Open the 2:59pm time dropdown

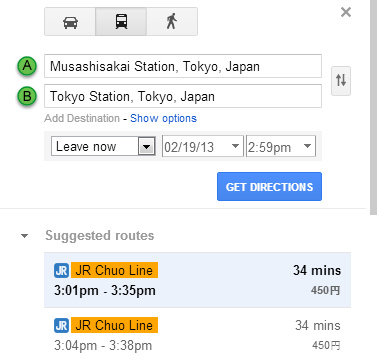(281, 146)
